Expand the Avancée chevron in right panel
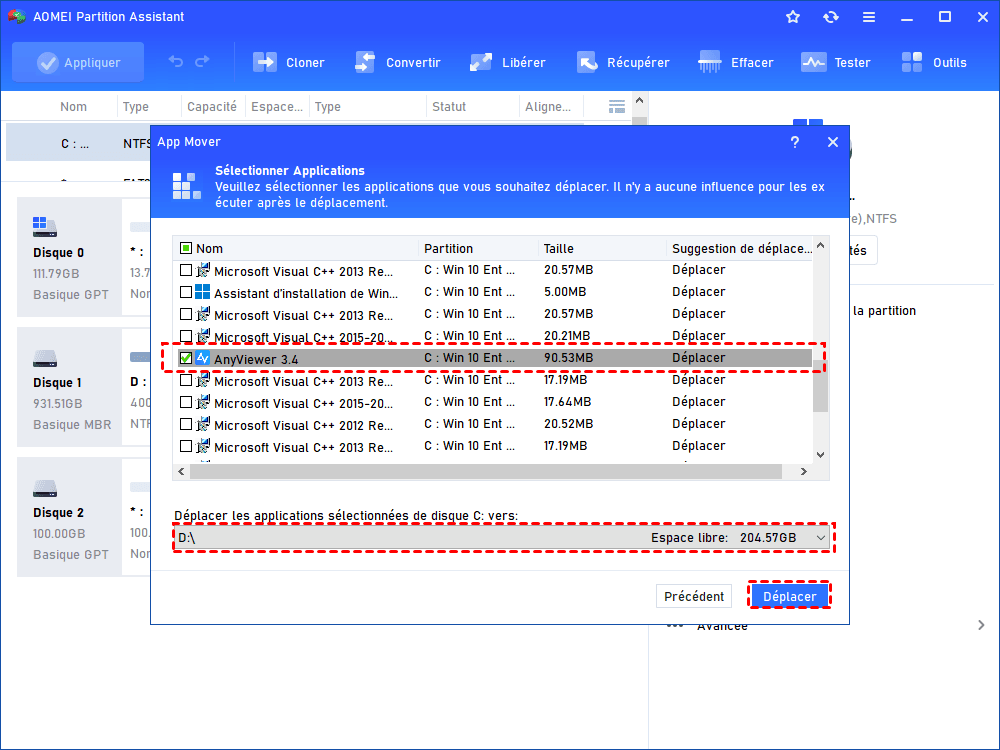This screenshot has height=750, width=1000. tap(981, 625)
